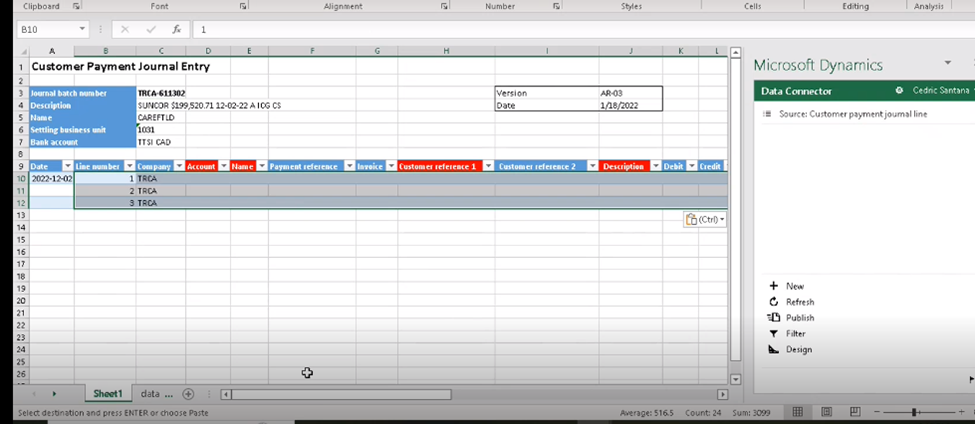
Task: Select the cell with date 2022-12-02
Action: click(x=52, y=178)
